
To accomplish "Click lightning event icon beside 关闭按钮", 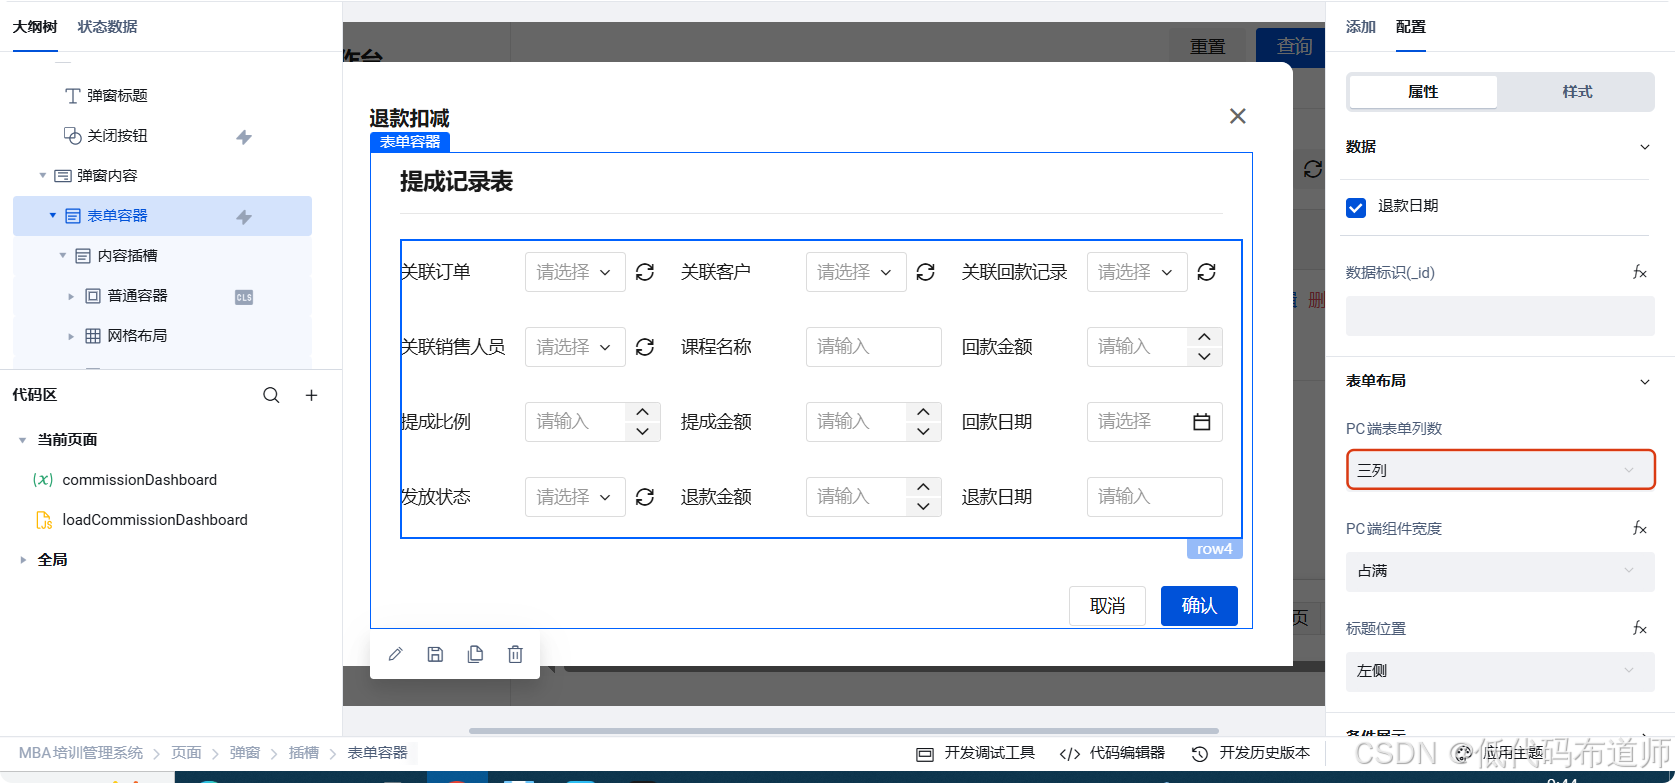I will pyautogui.click(x=244, y=137).
